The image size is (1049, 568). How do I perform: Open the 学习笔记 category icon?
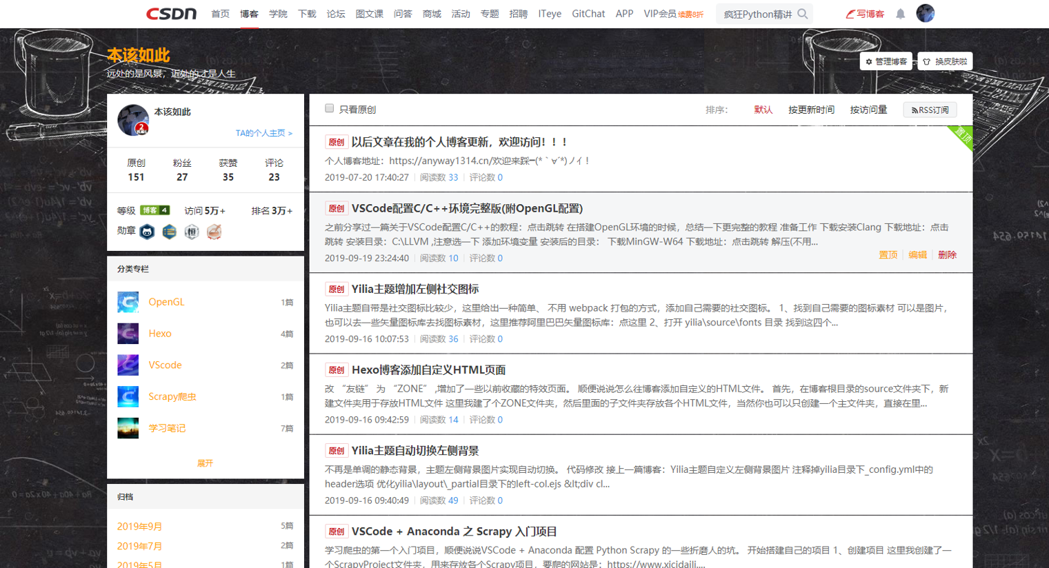point(128,428)
